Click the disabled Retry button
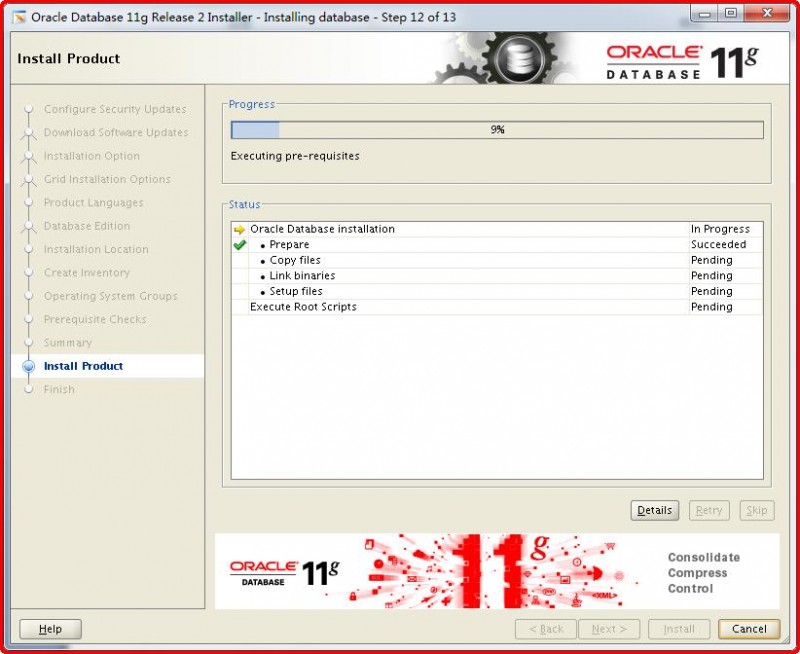 [709, 510]
